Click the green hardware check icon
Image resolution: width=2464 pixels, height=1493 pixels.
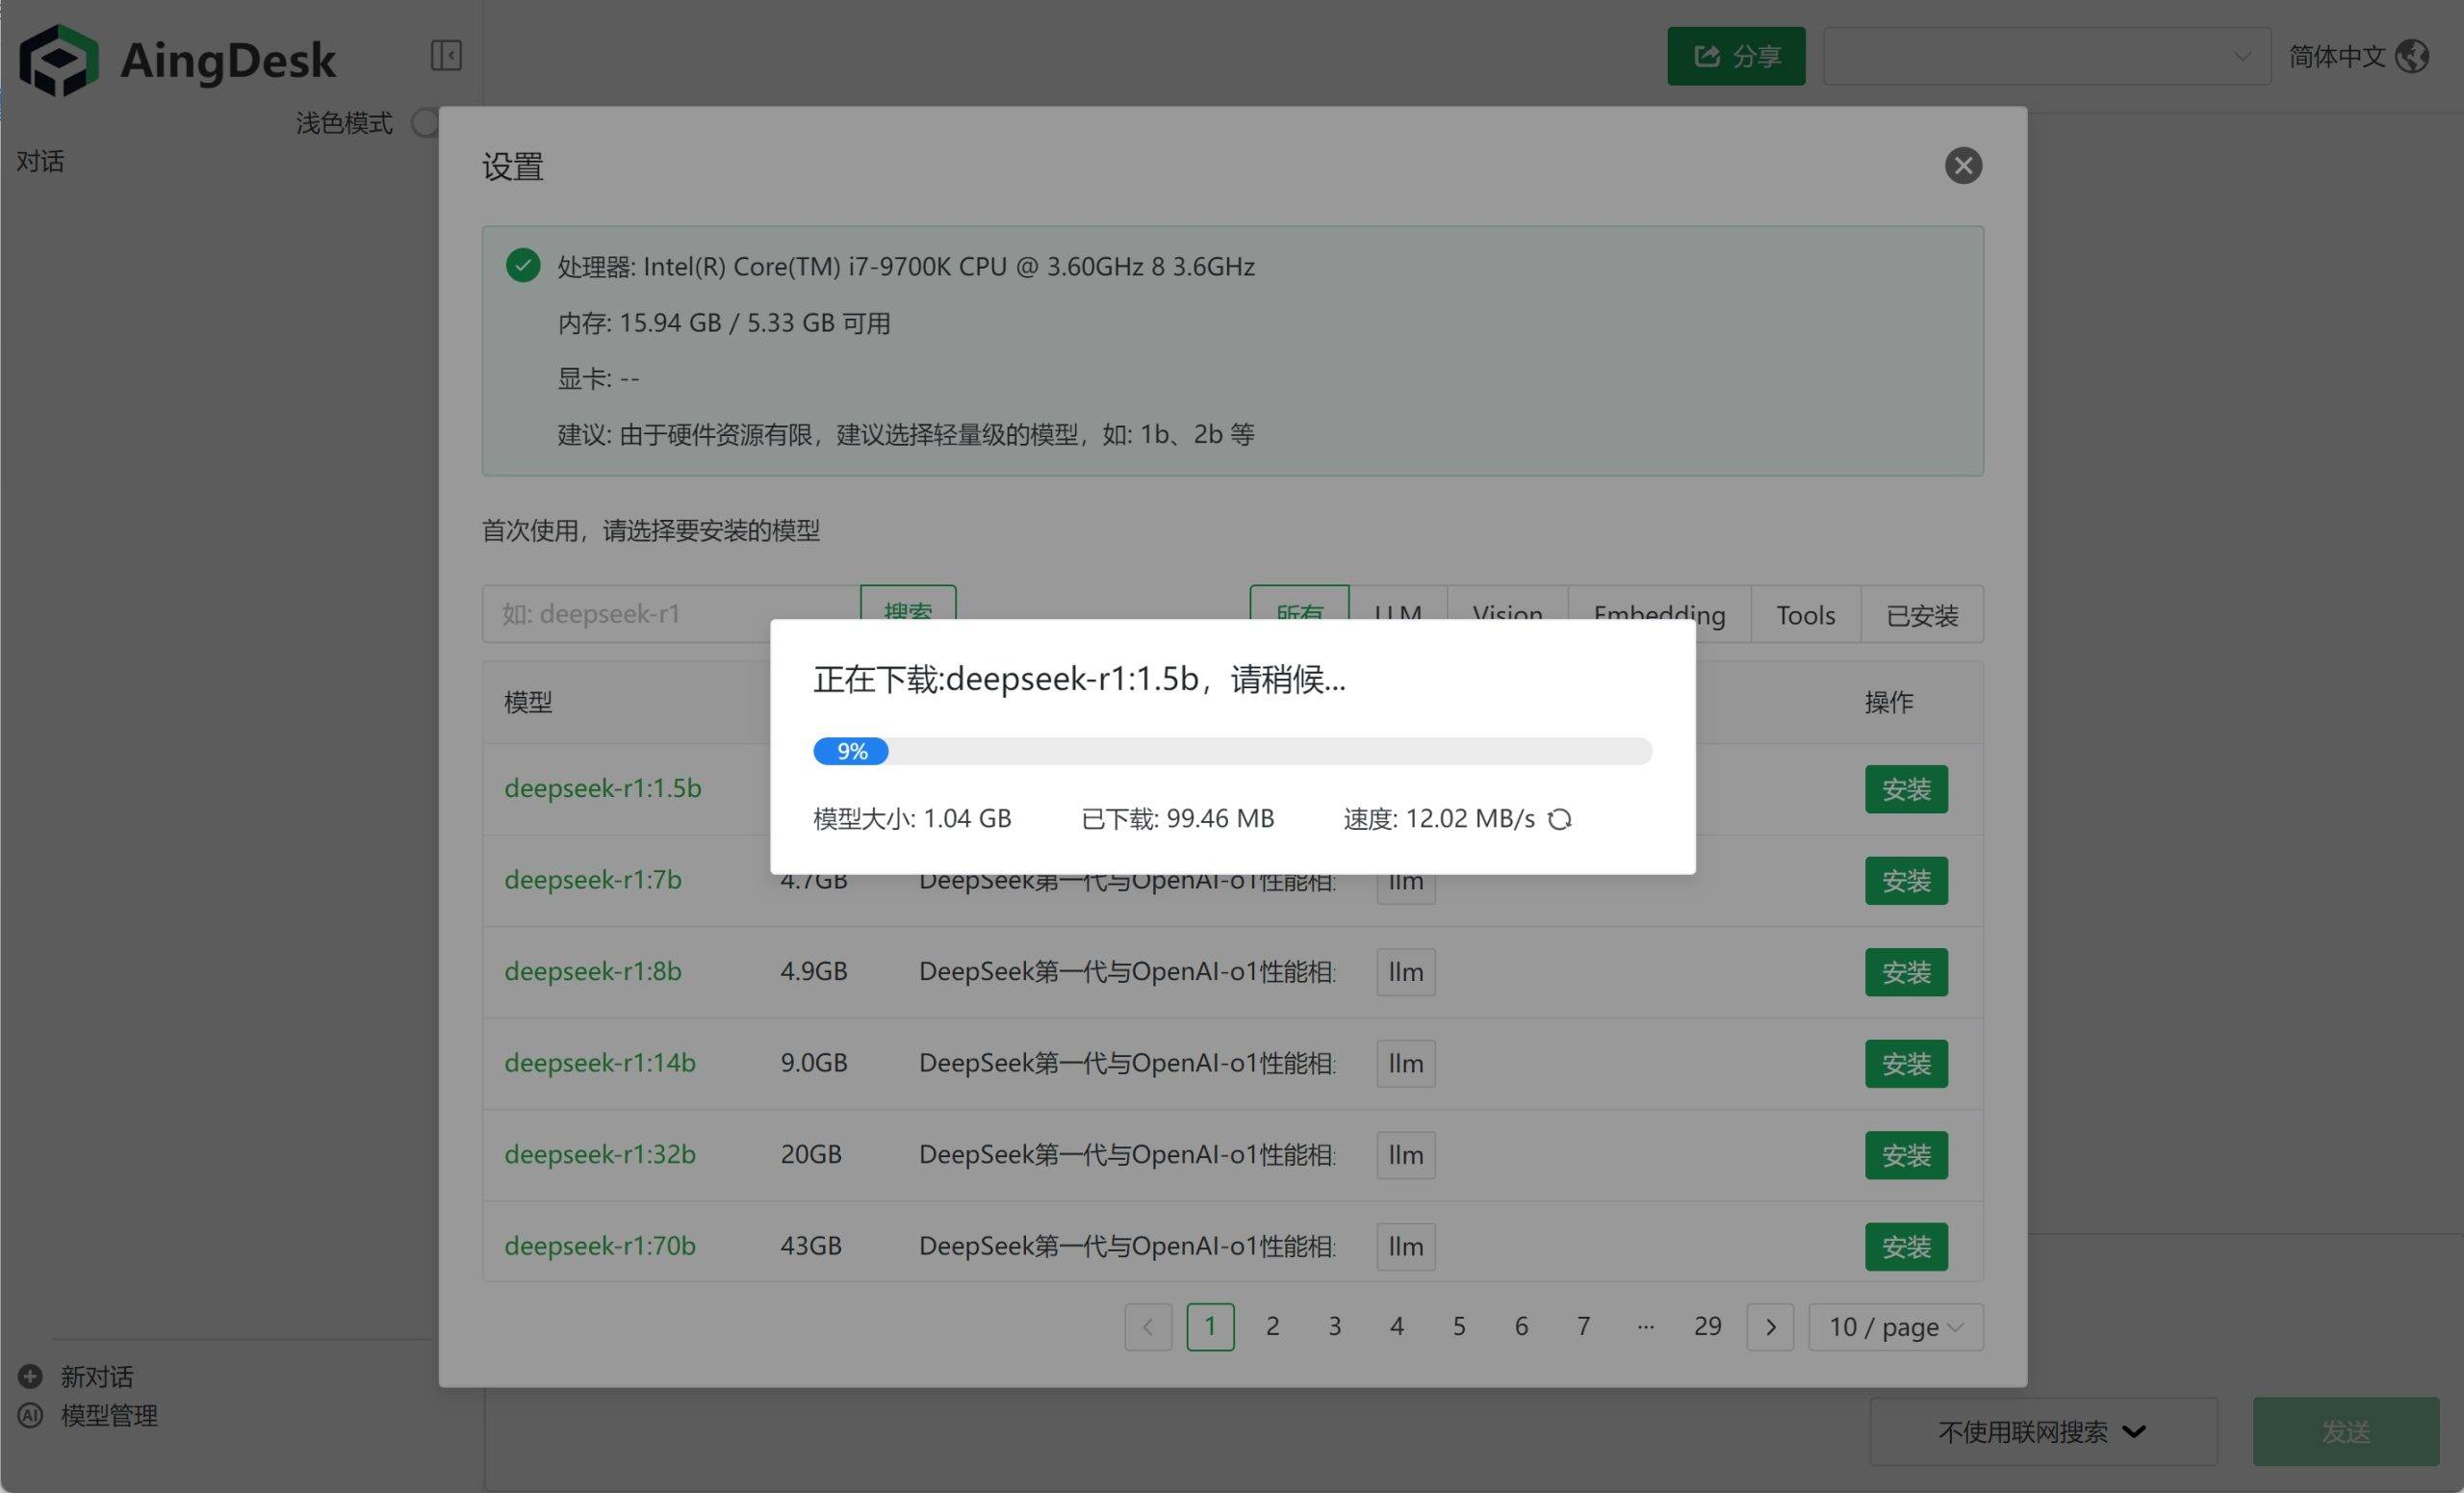[523, 266]
